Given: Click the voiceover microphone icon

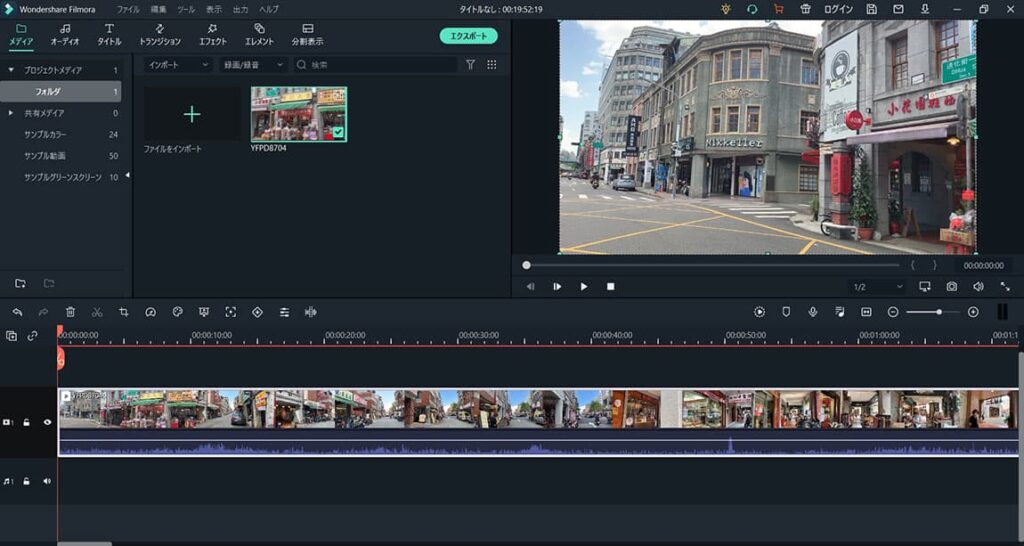Looking at the screenshot, I should [812, 312].
